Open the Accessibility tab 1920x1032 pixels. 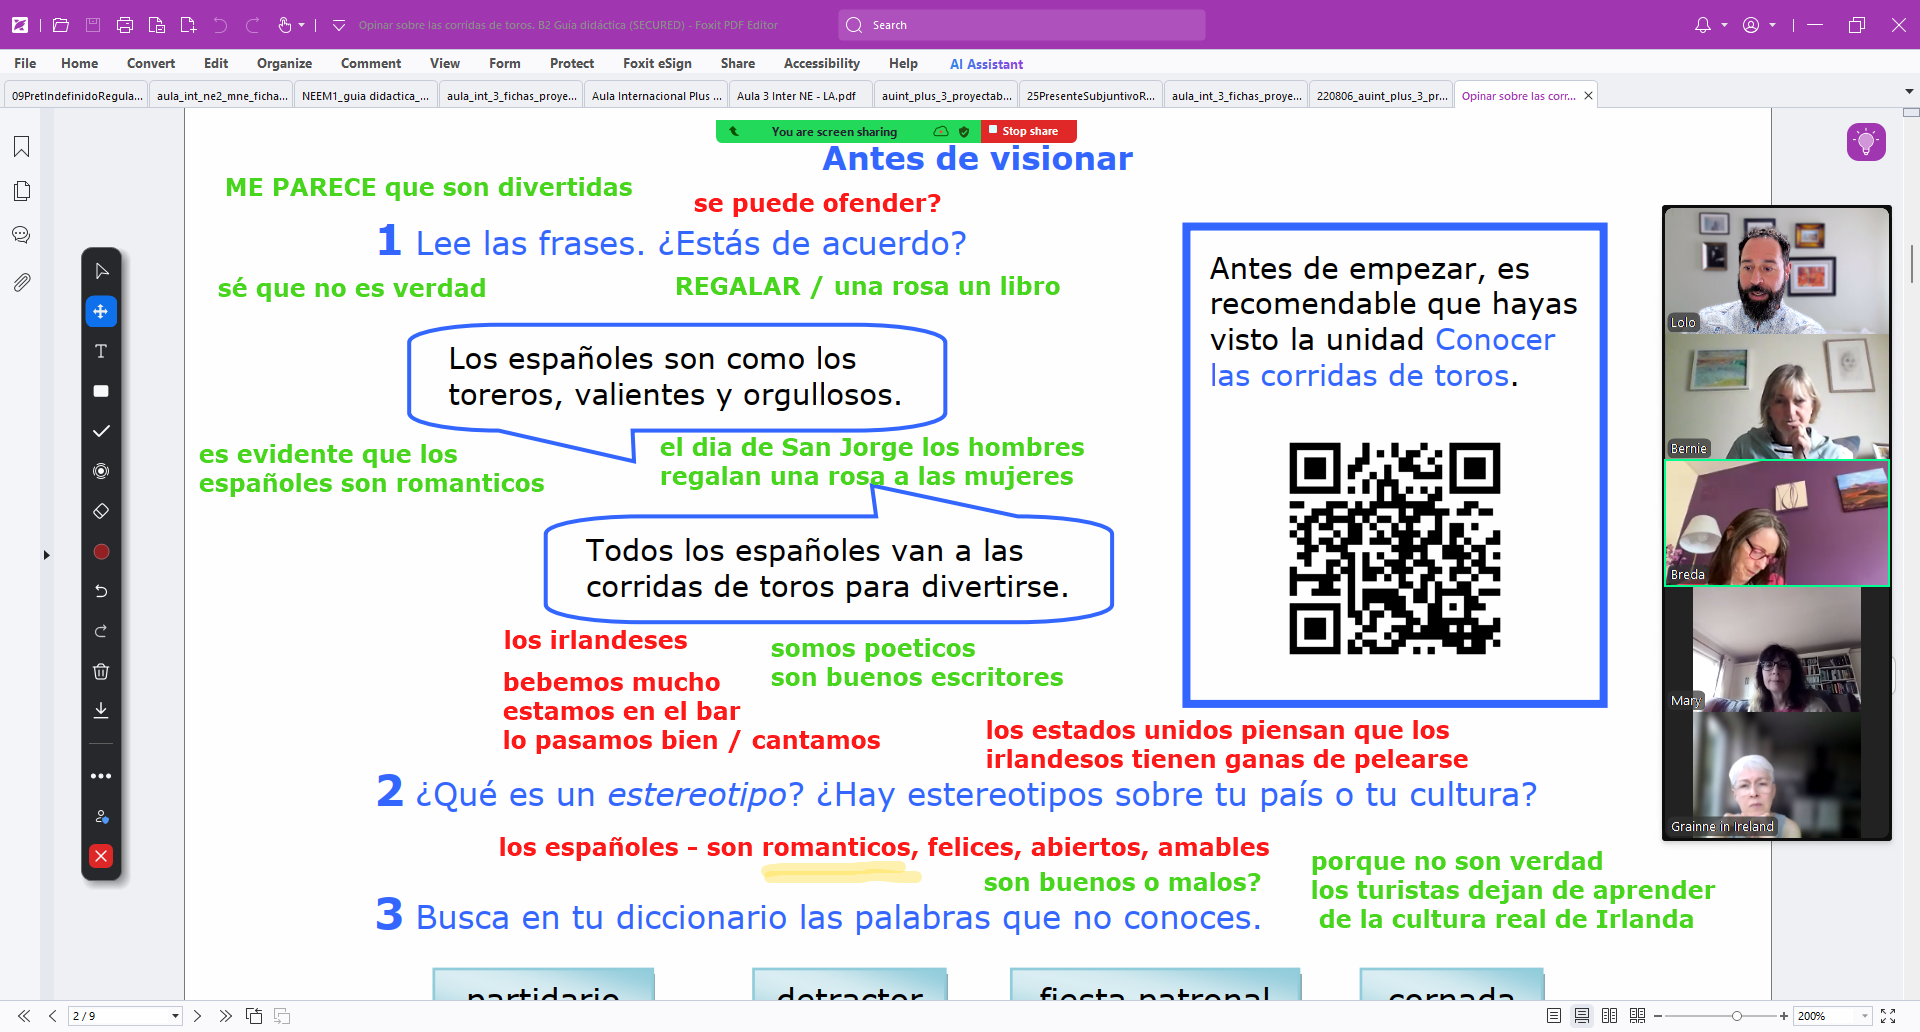[x=822, y=63]
